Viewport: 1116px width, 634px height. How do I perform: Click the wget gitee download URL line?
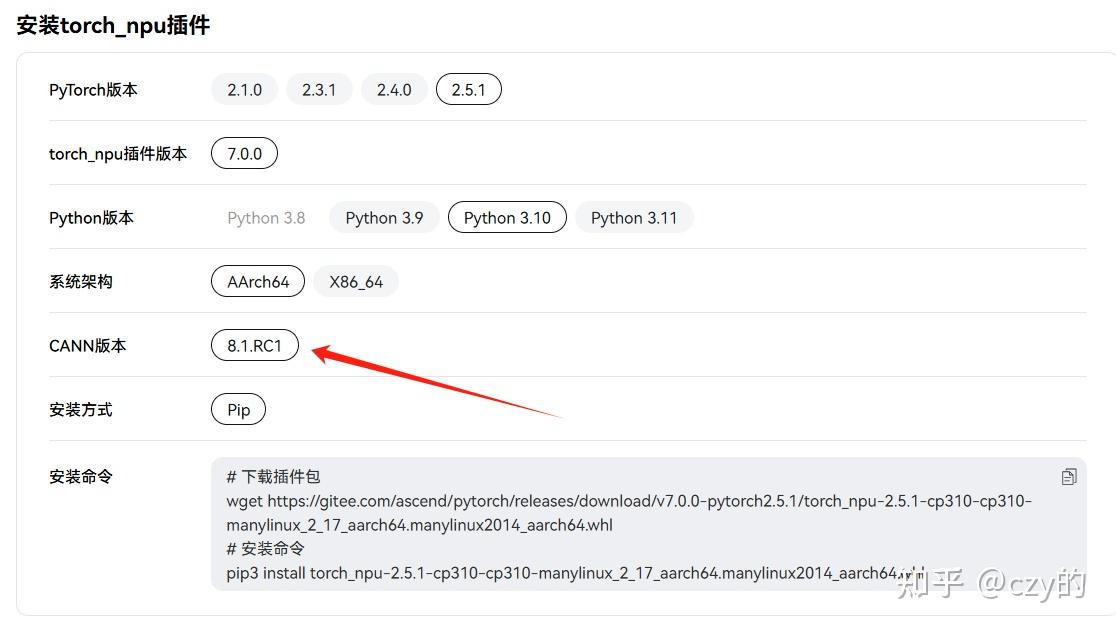coord(629,501)
